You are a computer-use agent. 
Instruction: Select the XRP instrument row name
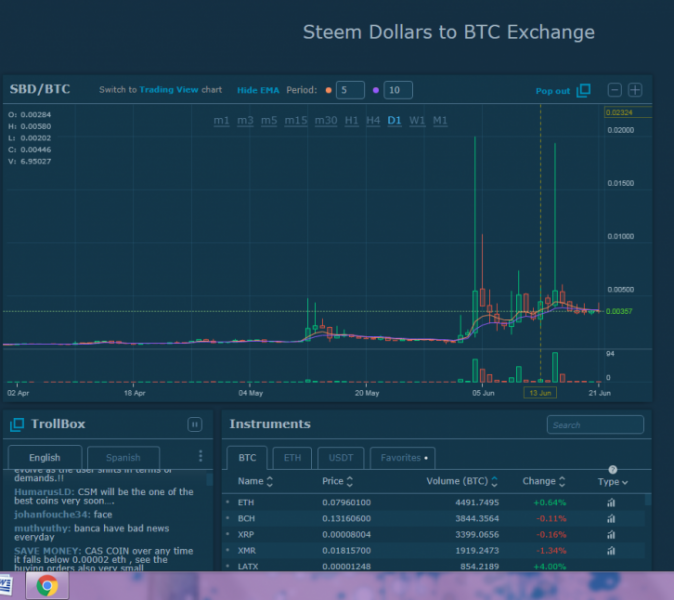tap(246, 535)
